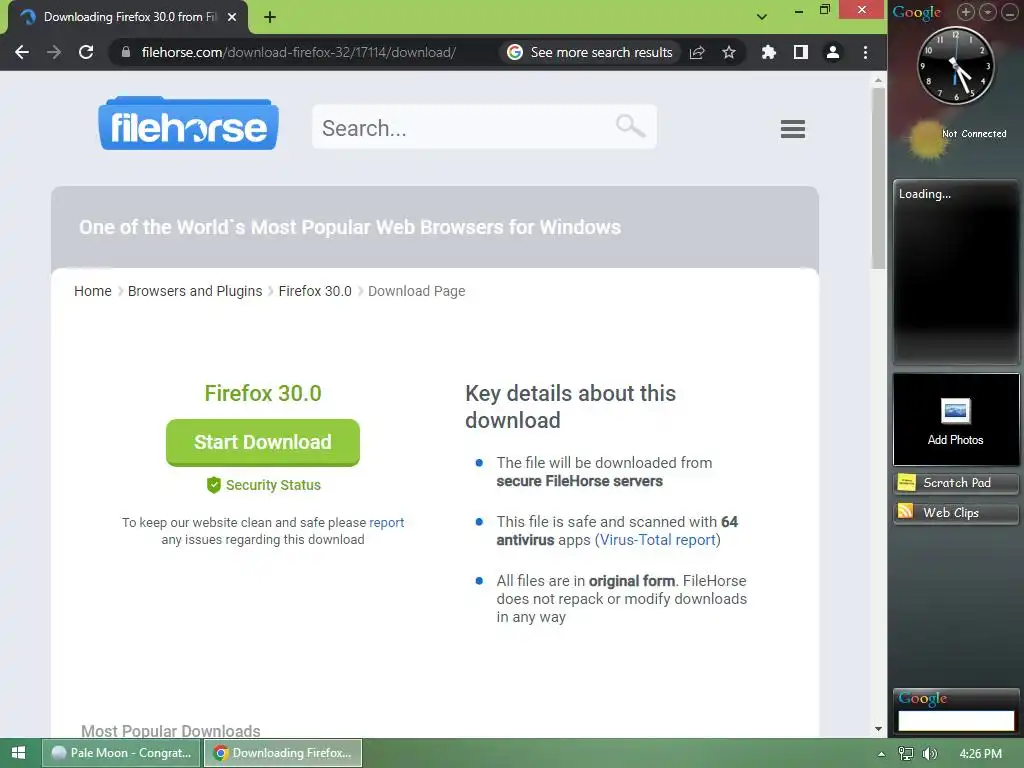This screenshot has width=1024, height=768.
Task: Open the tab search chevron dropdown
Action: coord(761,17)
